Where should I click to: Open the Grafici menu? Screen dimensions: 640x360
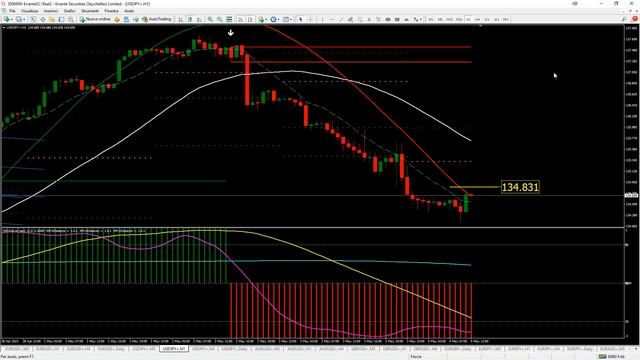[70, 11]
